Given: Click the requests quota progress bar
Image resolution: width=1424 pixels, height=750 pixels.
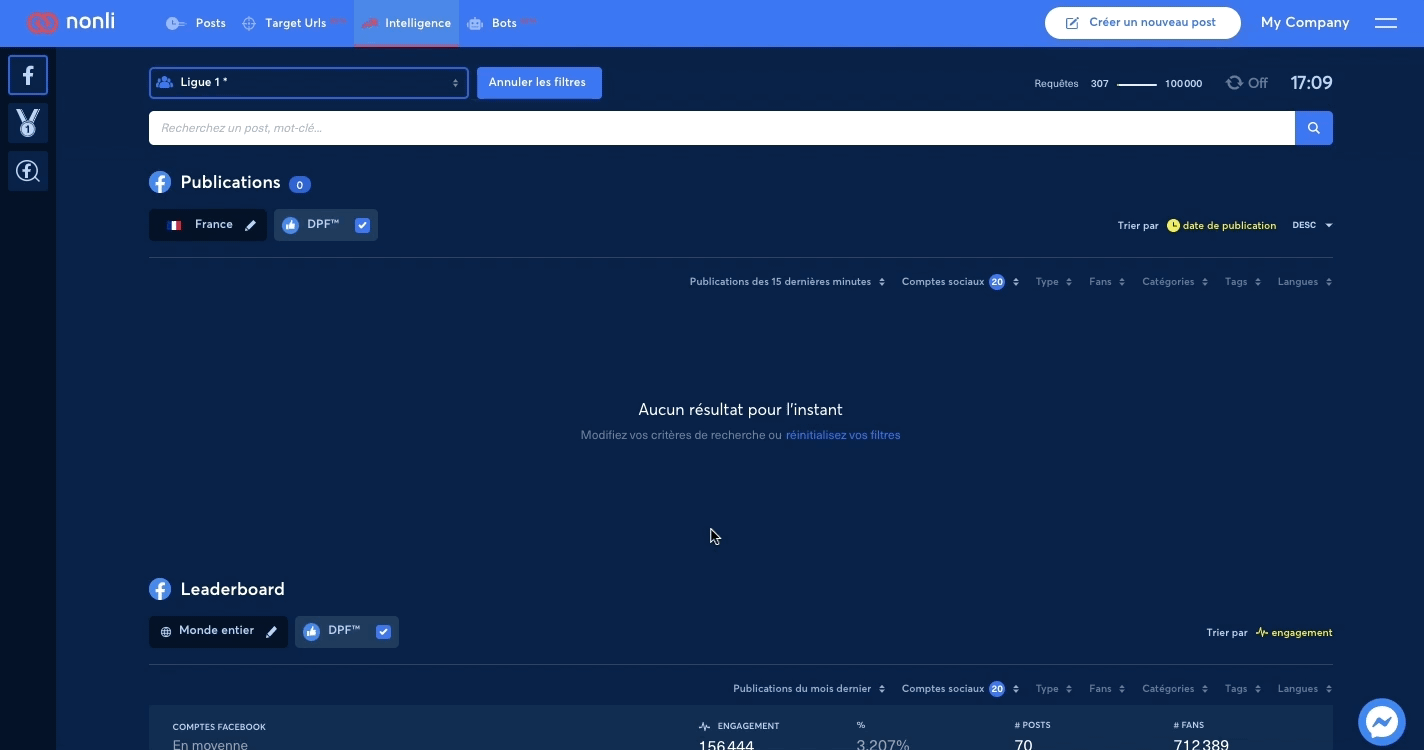Looking at the screenshot, I should tap(1136, 85).
